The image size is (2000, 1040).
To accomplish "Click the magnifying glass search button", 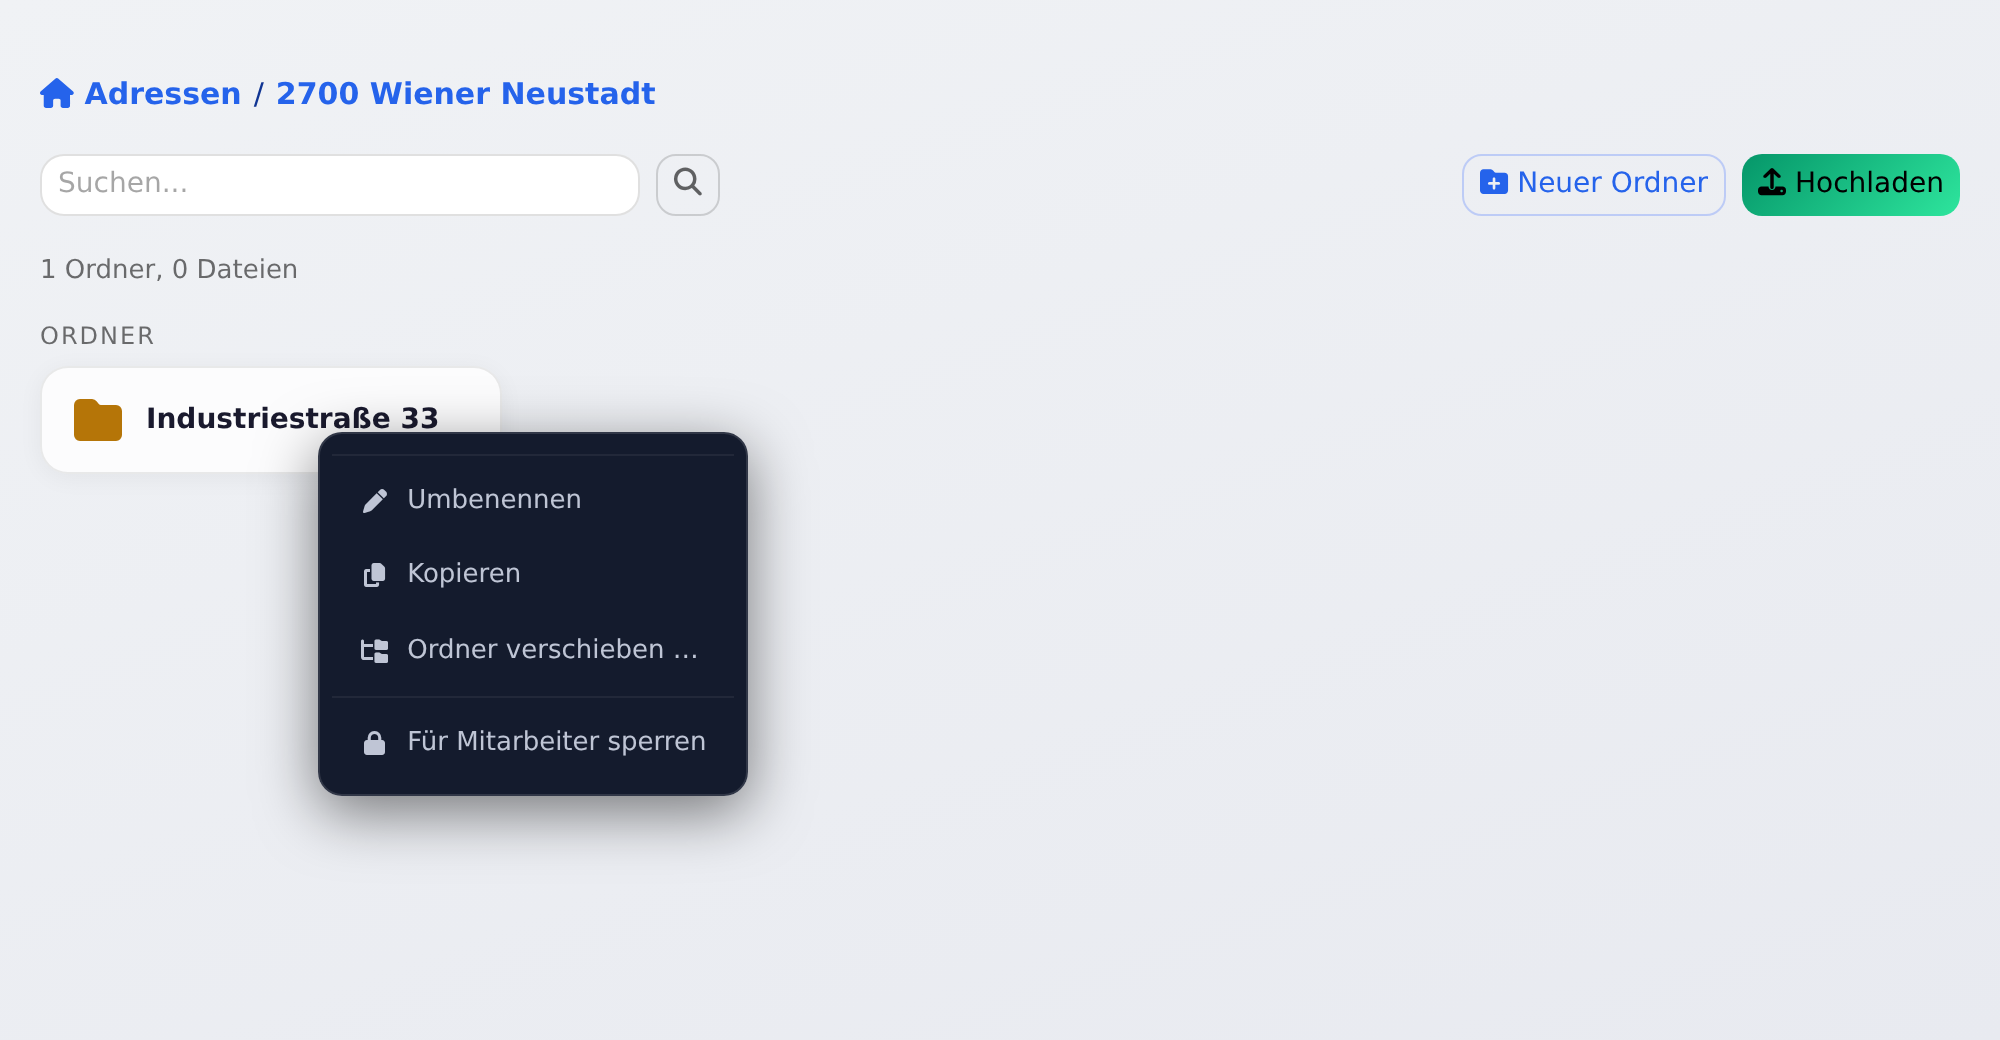I will (688, 184).
